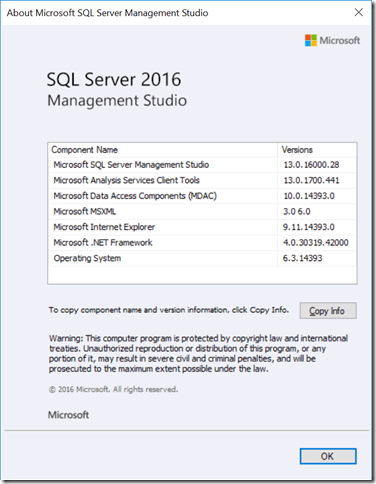This screenshot has width=376, height=484.
Task: Select the Versions column header
Action: pos(317,150)
